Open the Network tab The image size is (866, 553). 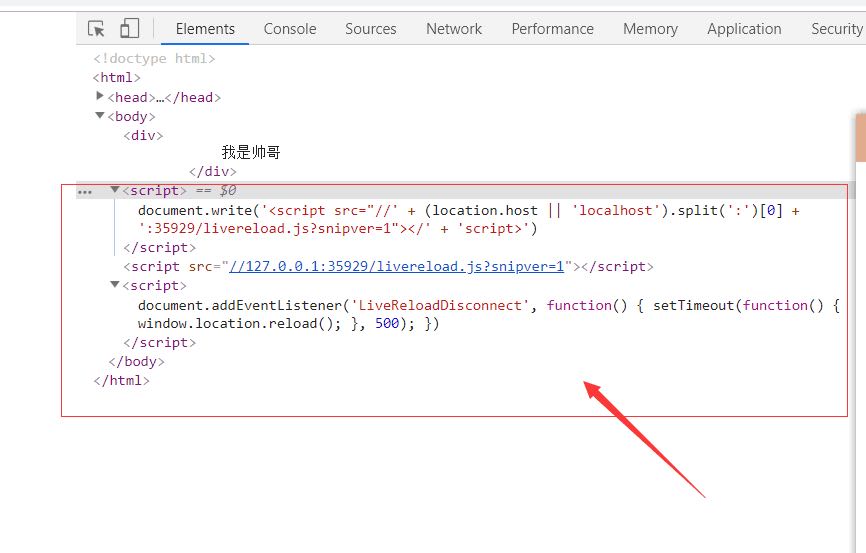tap(454, 29)
